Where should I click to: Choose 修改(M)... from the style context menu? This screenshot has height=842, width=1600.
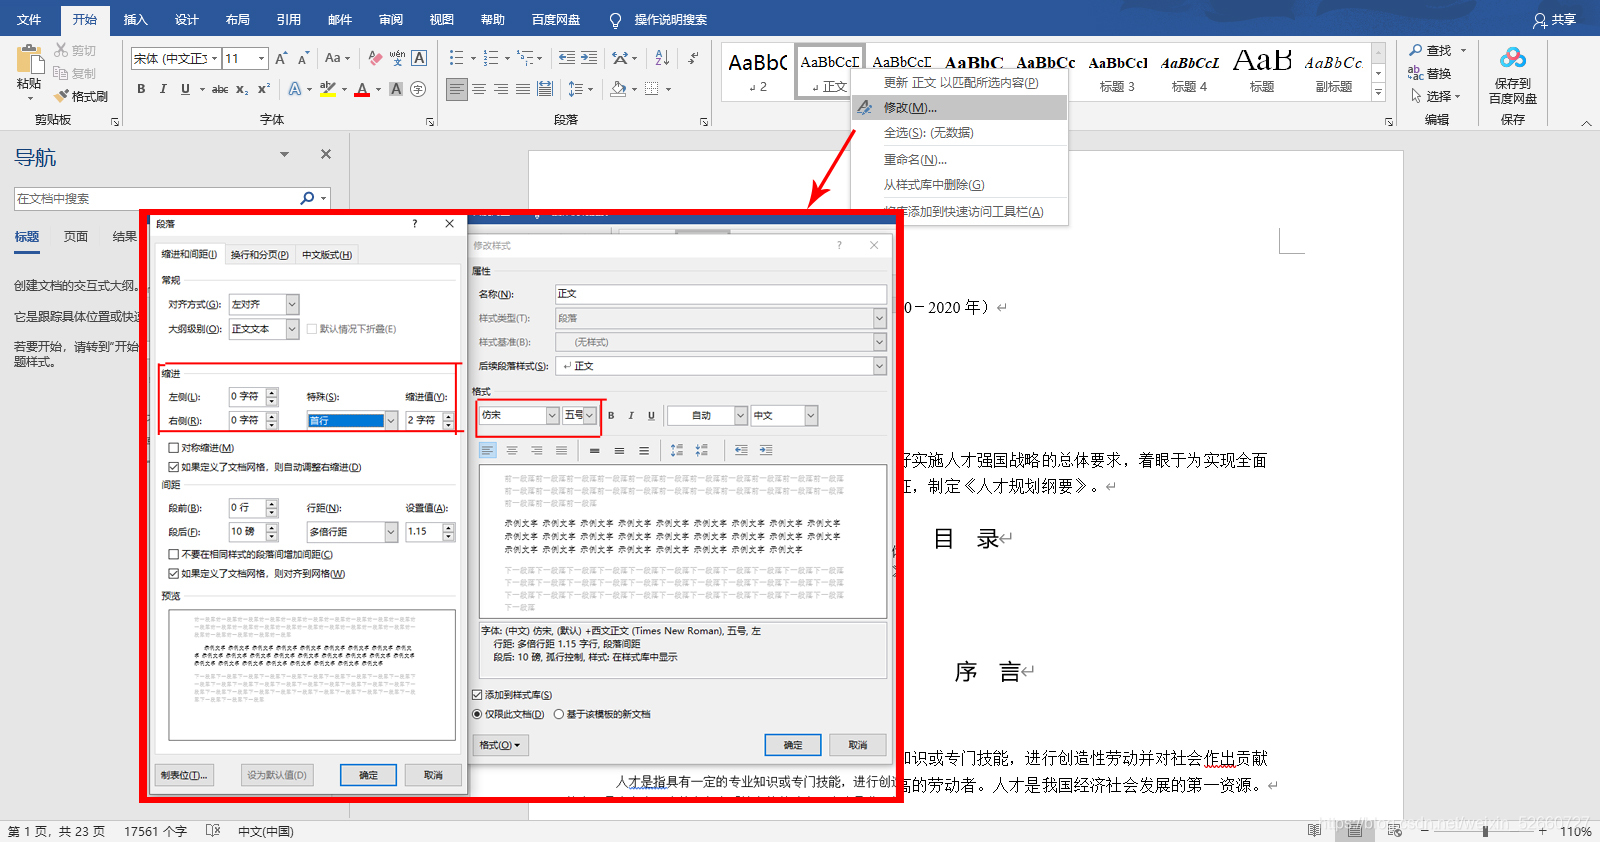(x=959, y=107)
